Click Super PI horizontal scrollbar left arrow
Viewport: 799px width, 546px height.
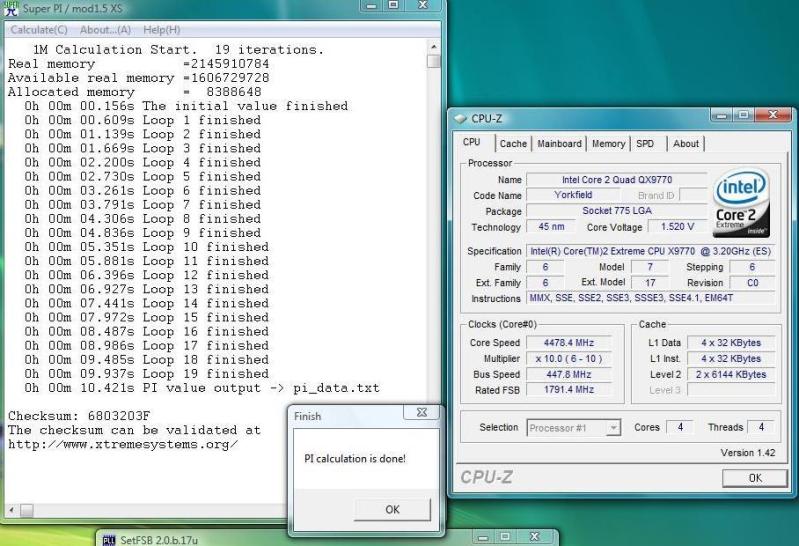pyautogui.click(x=12, y=511)
